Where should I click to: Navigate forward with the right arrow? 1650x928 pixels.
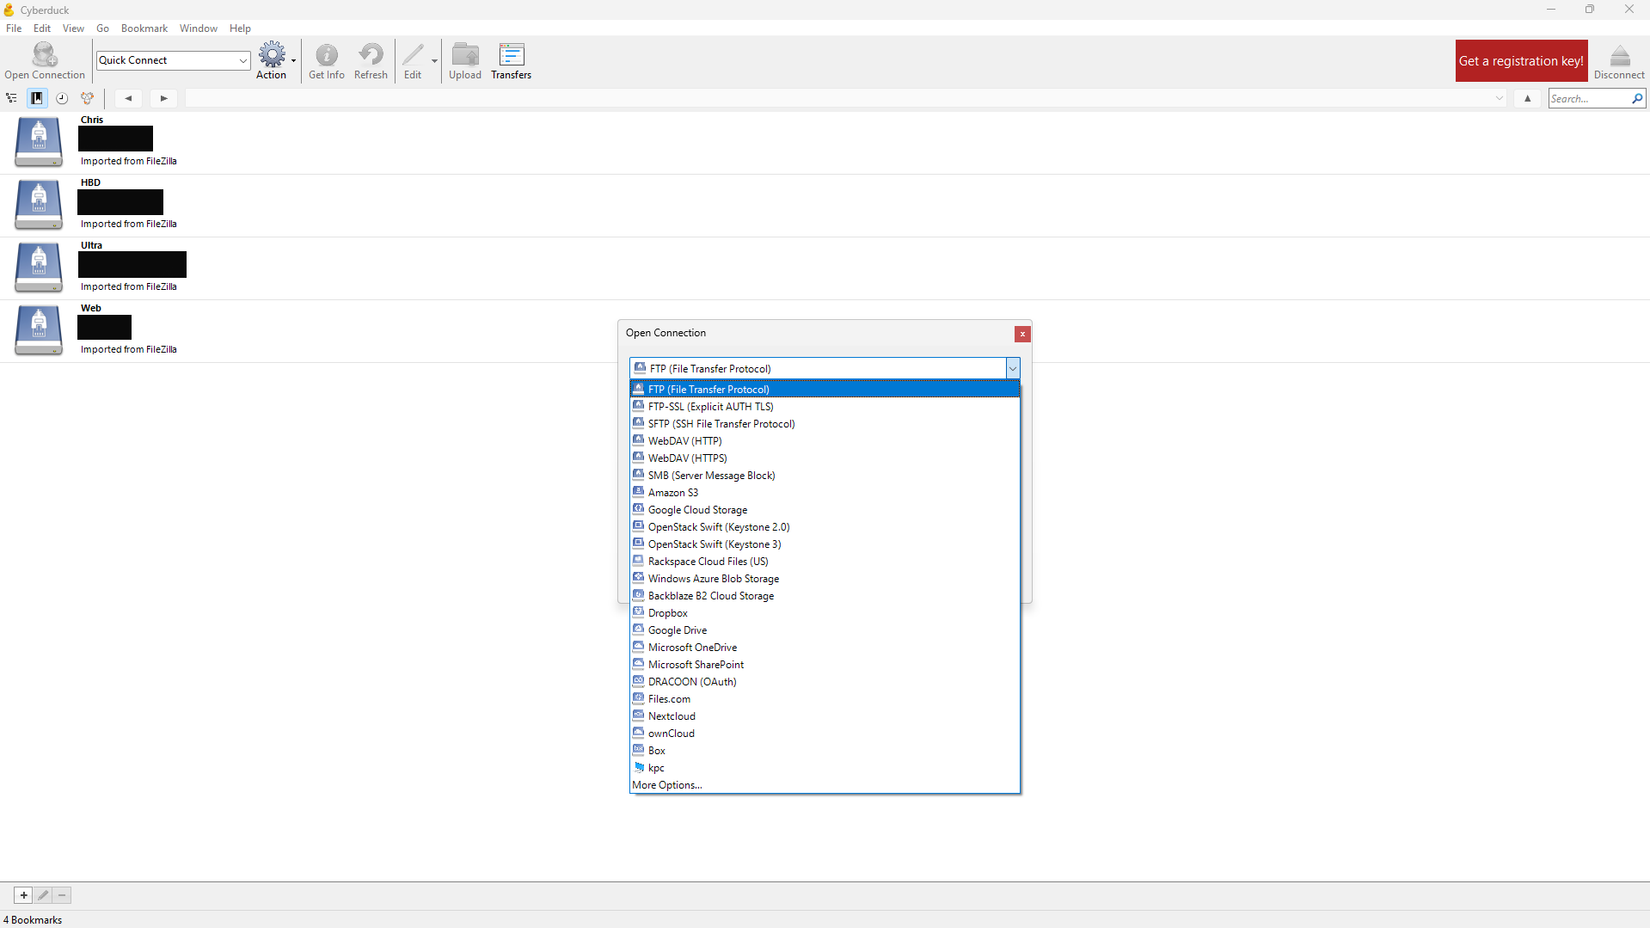tap(164, 98)
